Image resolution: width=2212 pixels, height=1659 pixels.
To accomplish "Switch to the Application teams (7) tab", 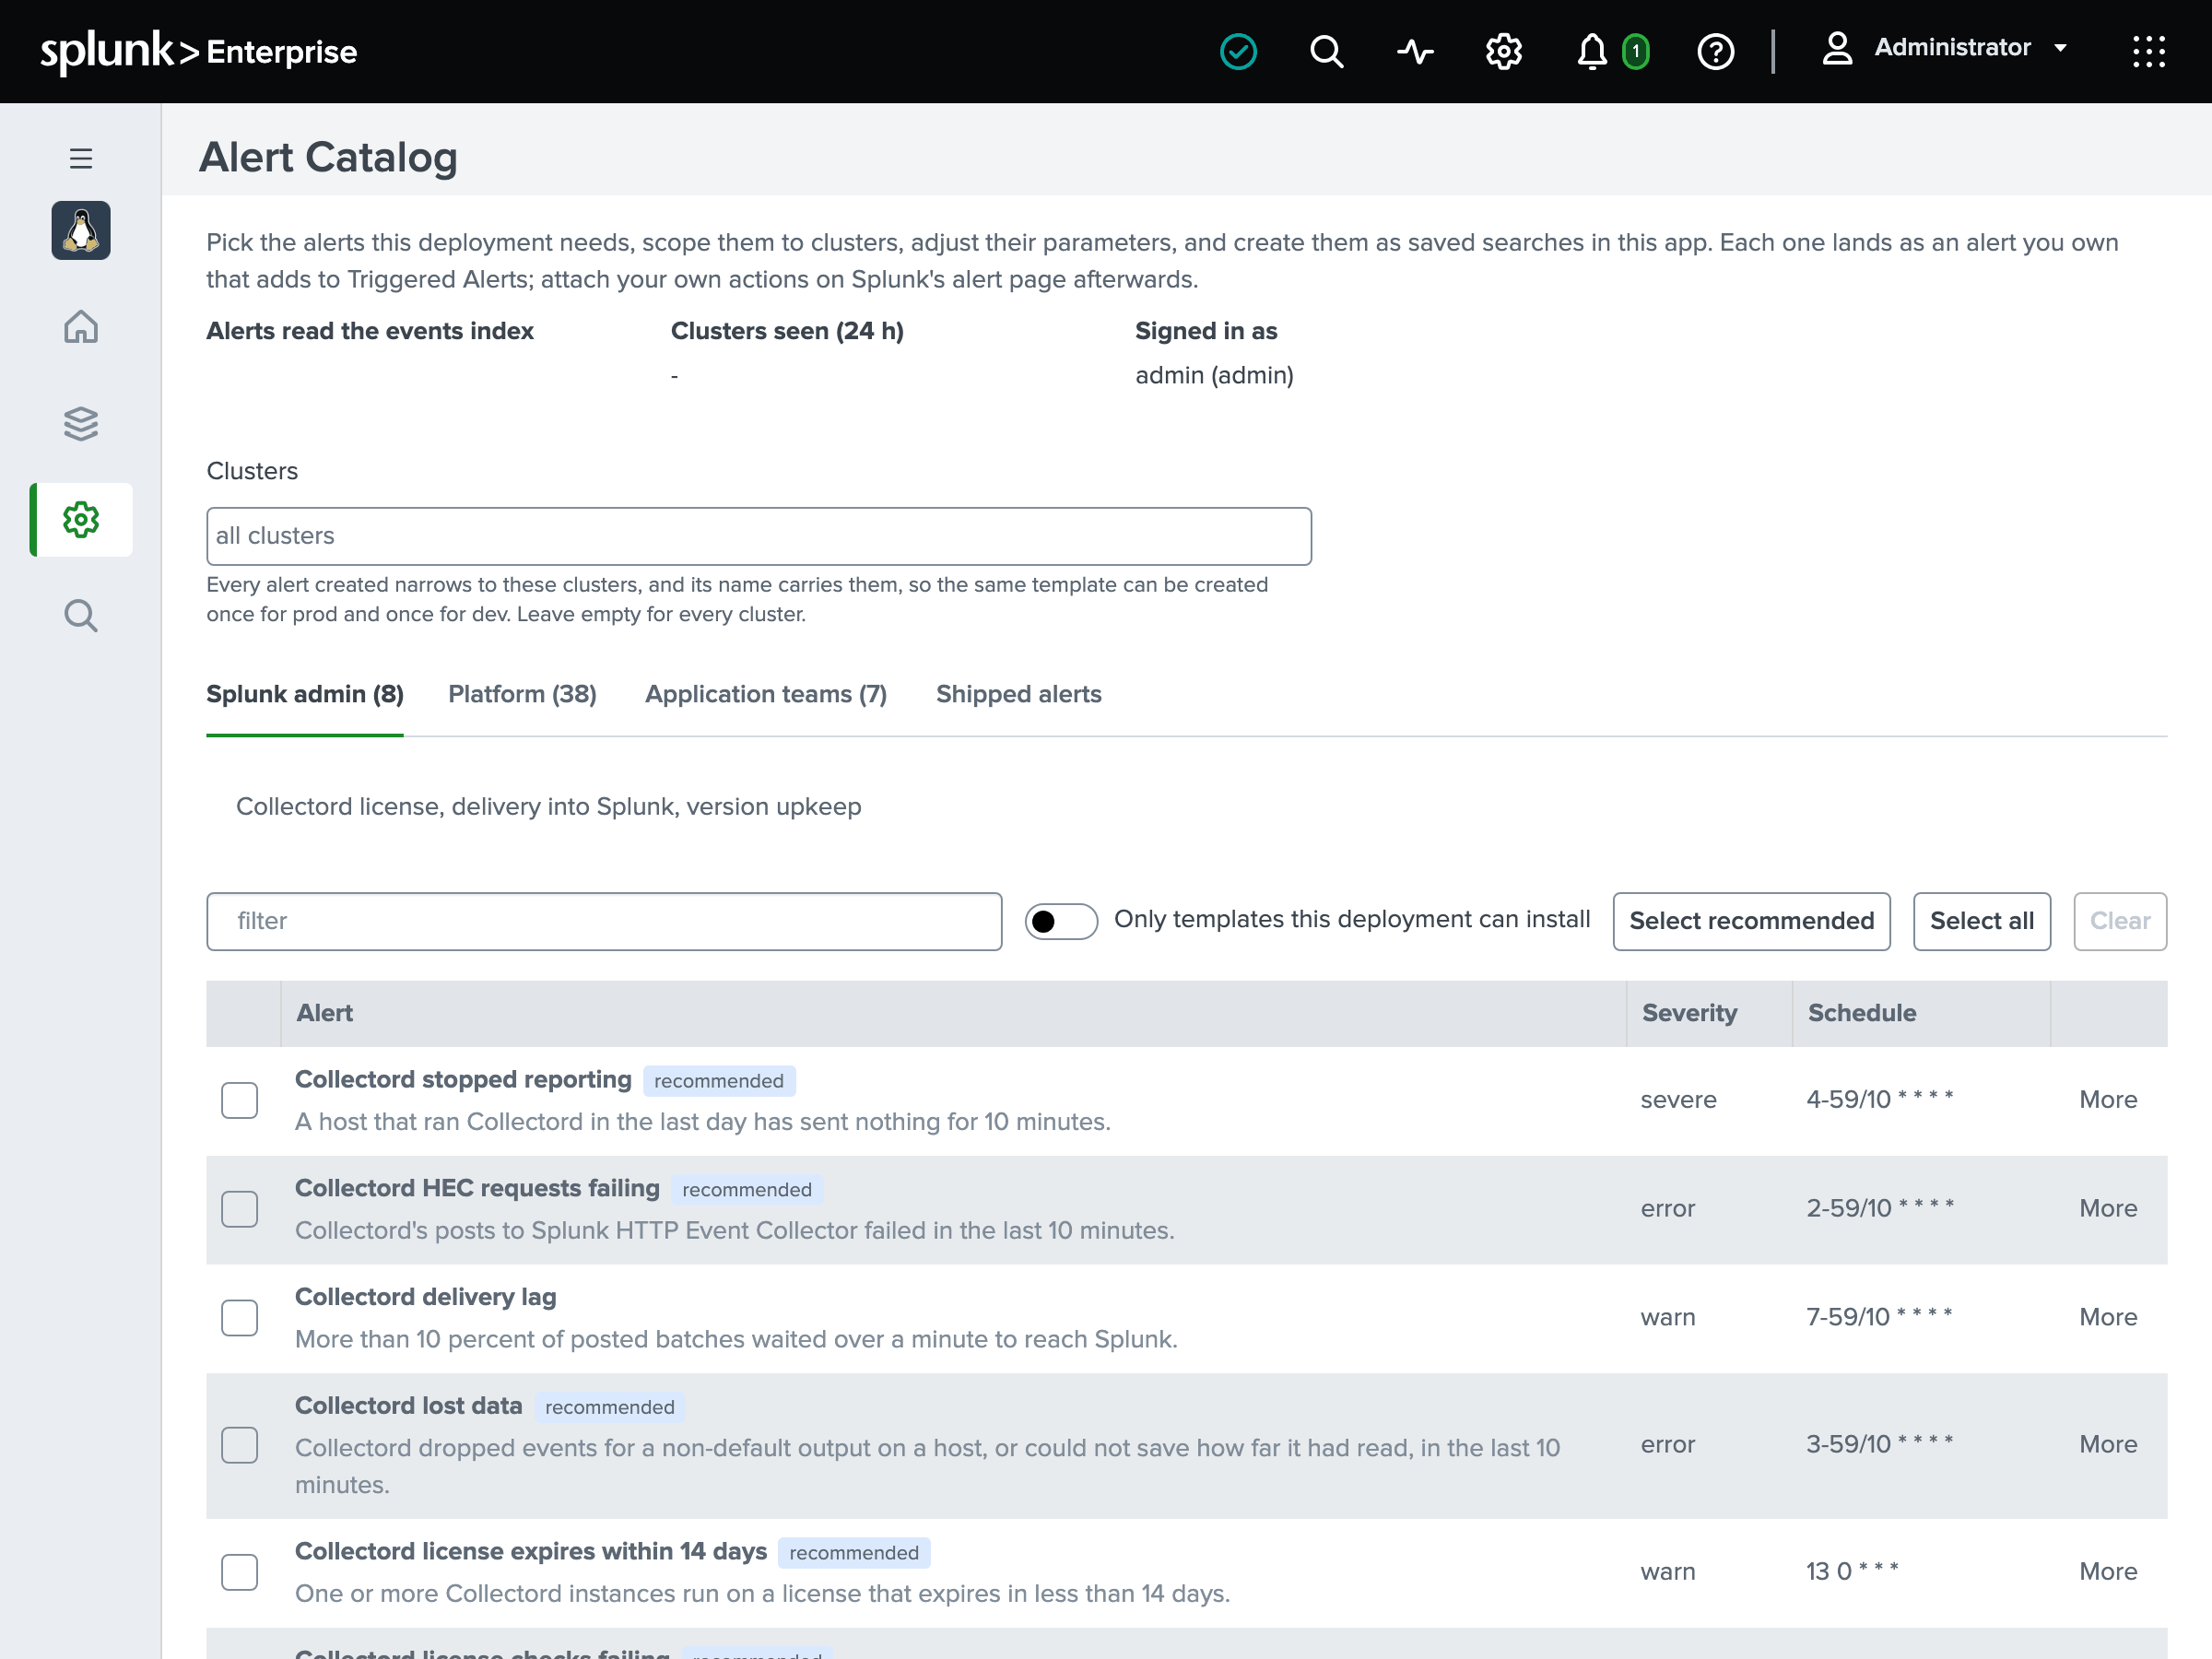I will pos(766,694).
